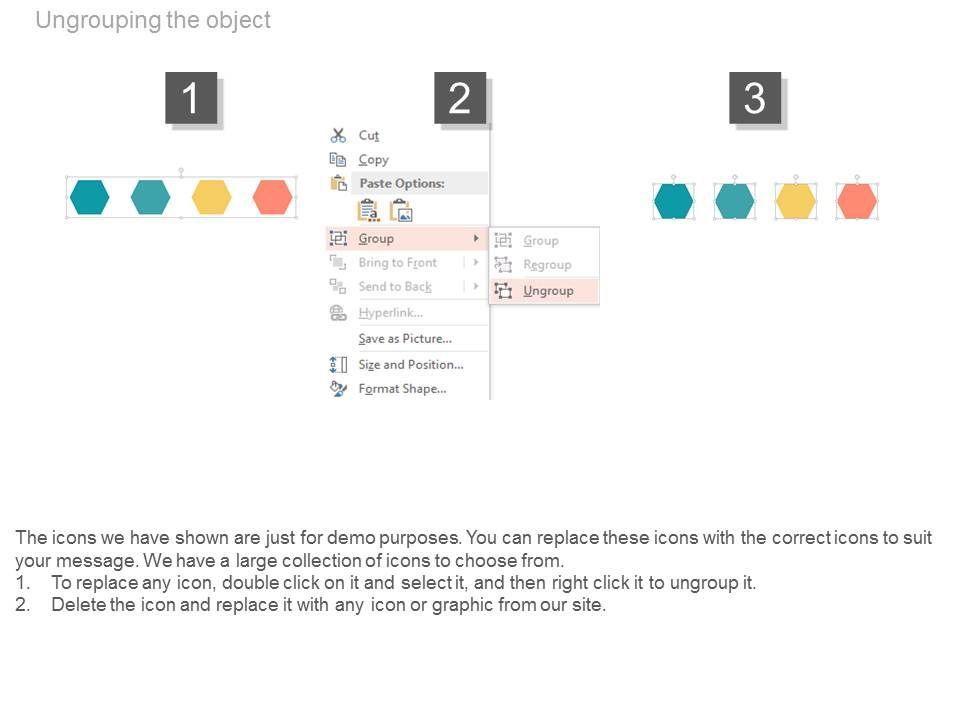Choose the Keep Source Formatting paste icon

point(368,210)
